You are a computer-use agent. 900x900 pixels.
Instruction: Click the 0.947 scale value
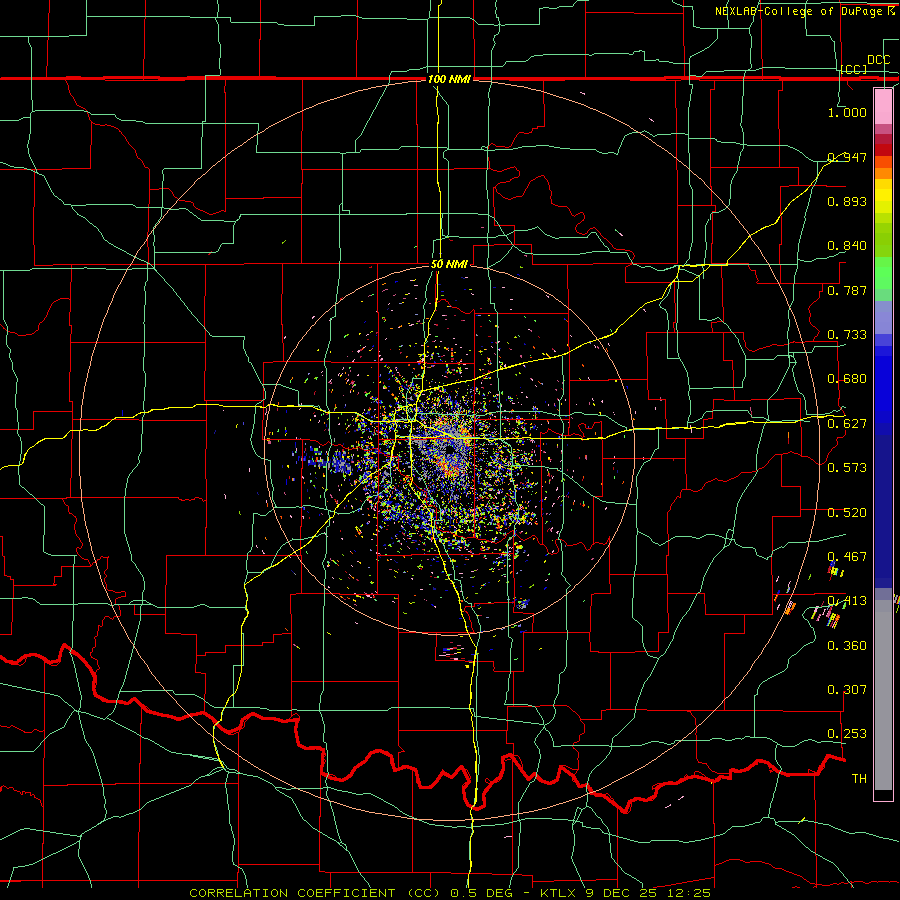(847, 157)
